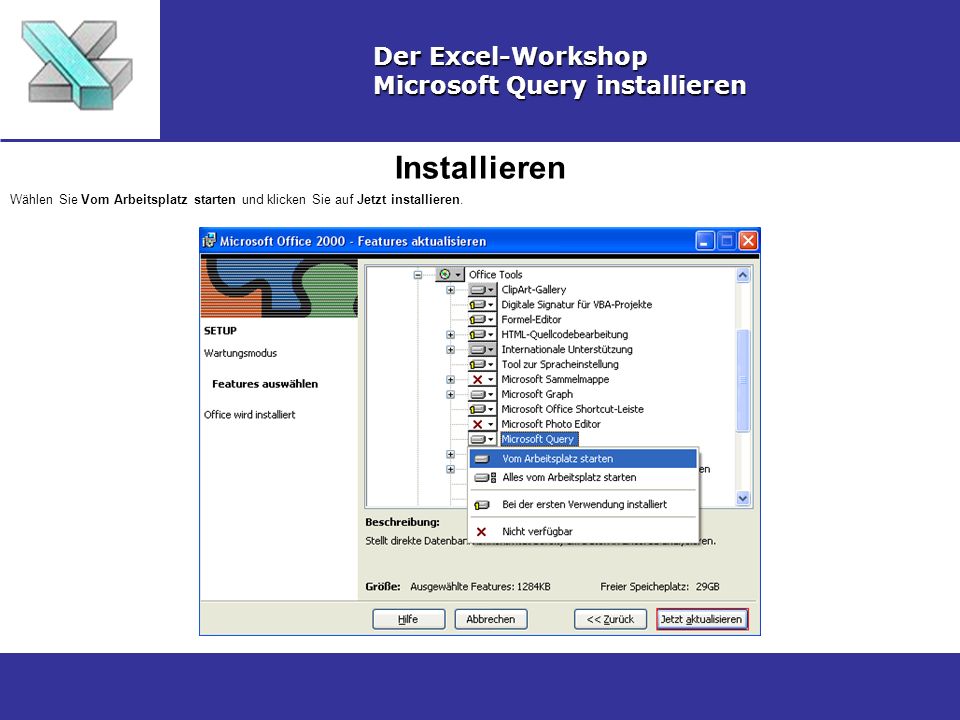The height and width of the screenshot is (720, 960).
Task: Open install-state icon for Office Tools
Action: [449, 274]
